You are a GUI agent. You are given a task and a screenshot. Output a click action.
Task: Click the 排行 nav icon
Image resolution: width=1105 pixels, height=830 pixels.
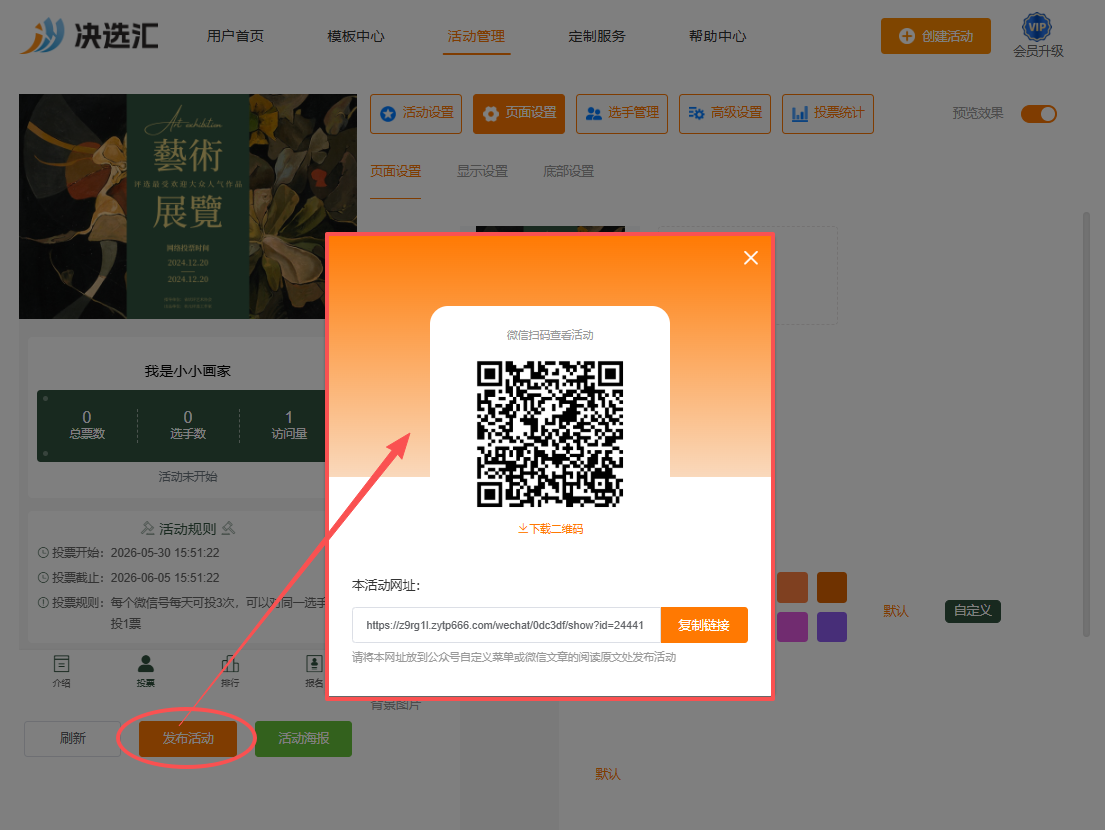pos(230,671)
